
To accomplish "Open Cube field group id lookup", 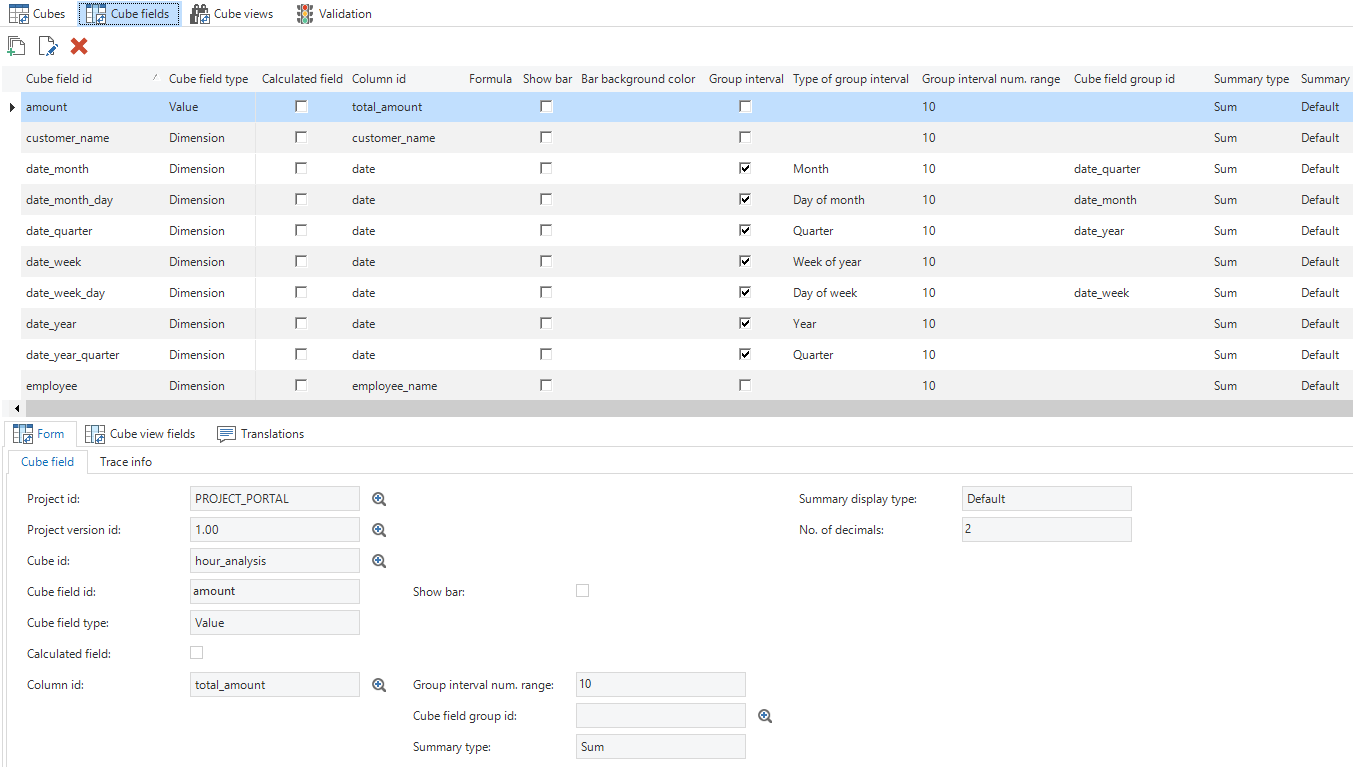I will 765,716.
